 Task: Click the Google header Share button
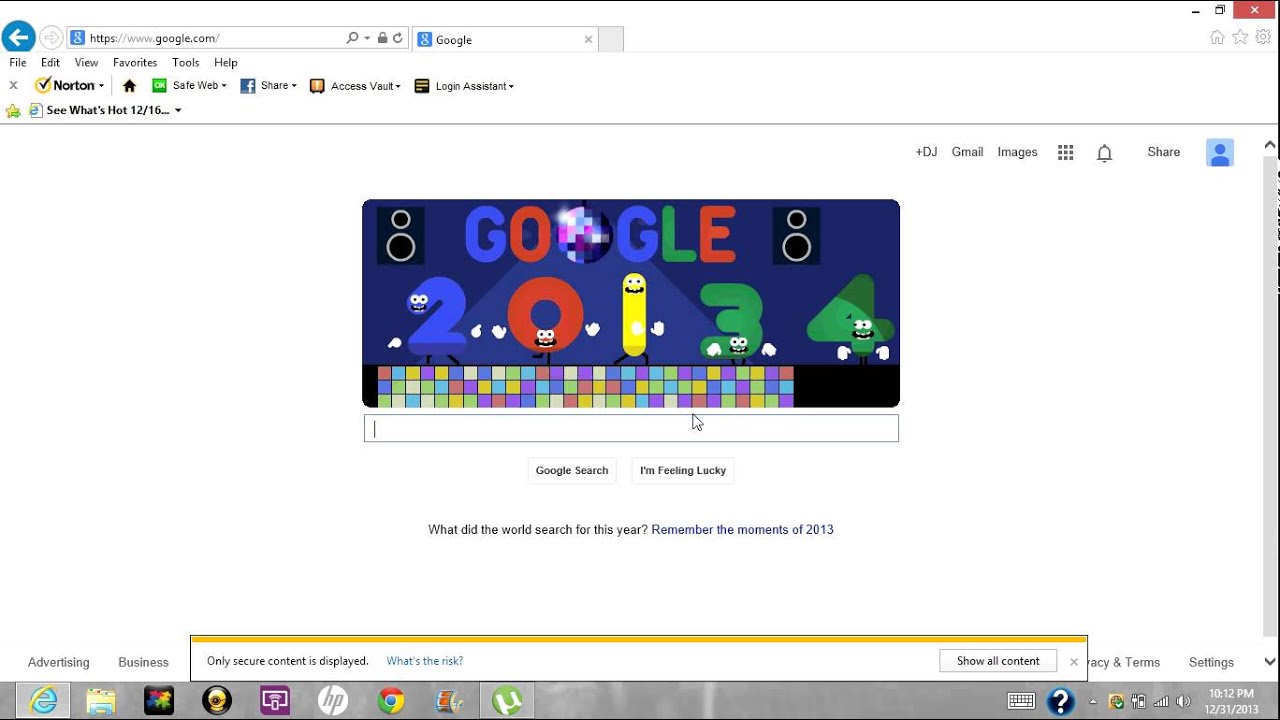click(x=1163, y=152)
